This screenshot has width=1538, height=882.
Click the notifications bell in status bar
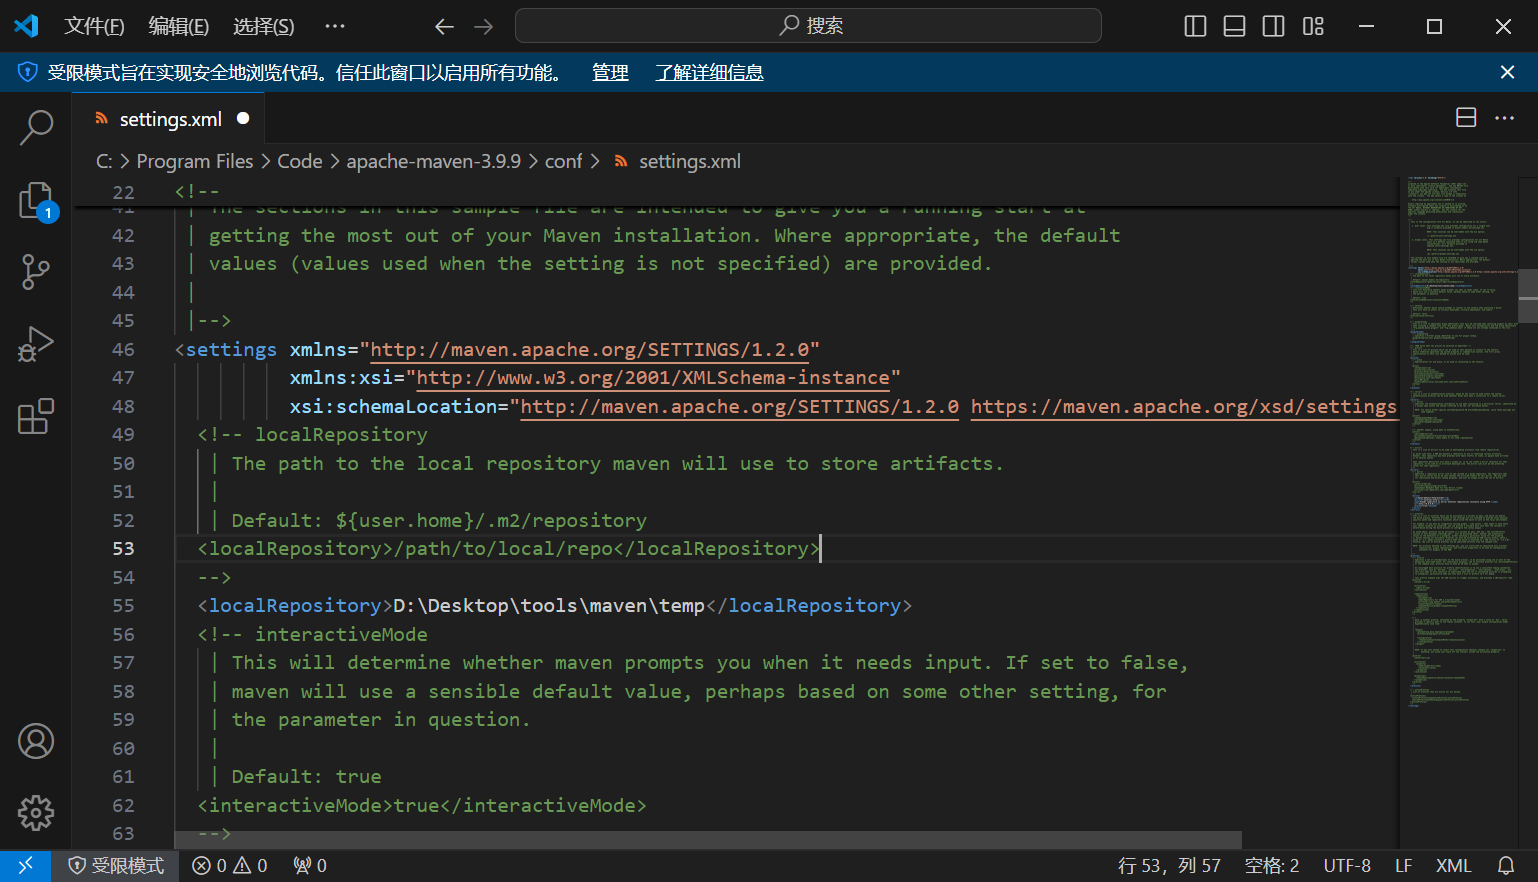(x=1505, y=865)
